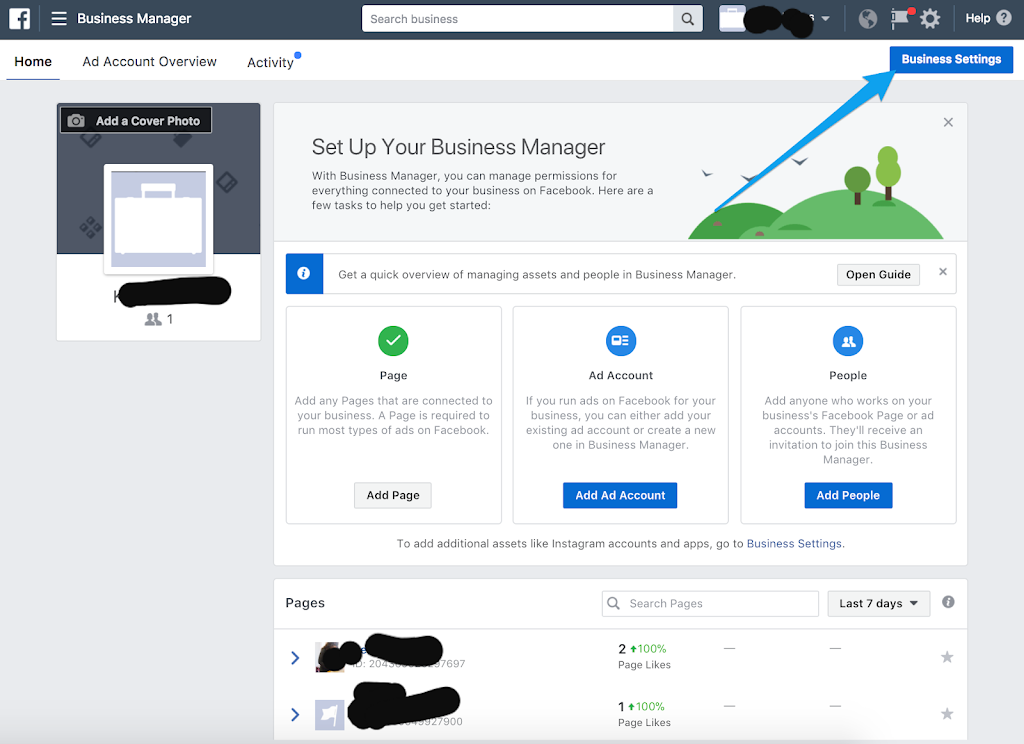This screenshot has height=744, width=1024.
Task: Click the briefcase profile picture
Action: [159, 218]
